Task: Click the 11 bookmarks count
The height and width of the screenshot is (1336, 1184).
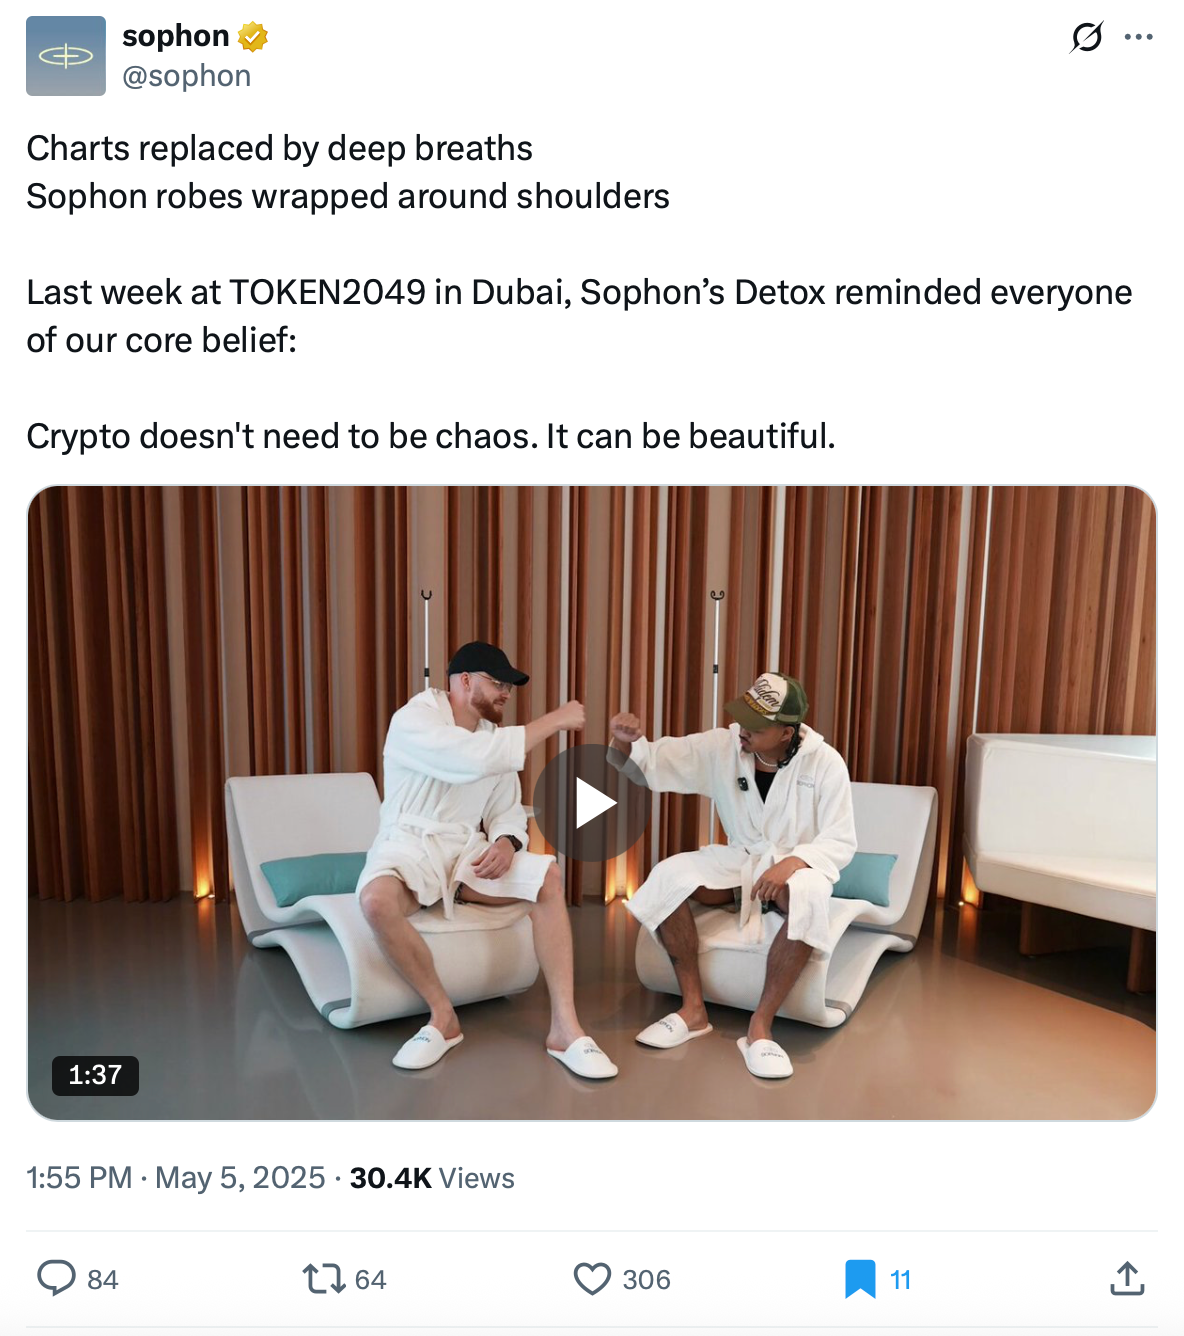Action: (x=900, y=1280)
